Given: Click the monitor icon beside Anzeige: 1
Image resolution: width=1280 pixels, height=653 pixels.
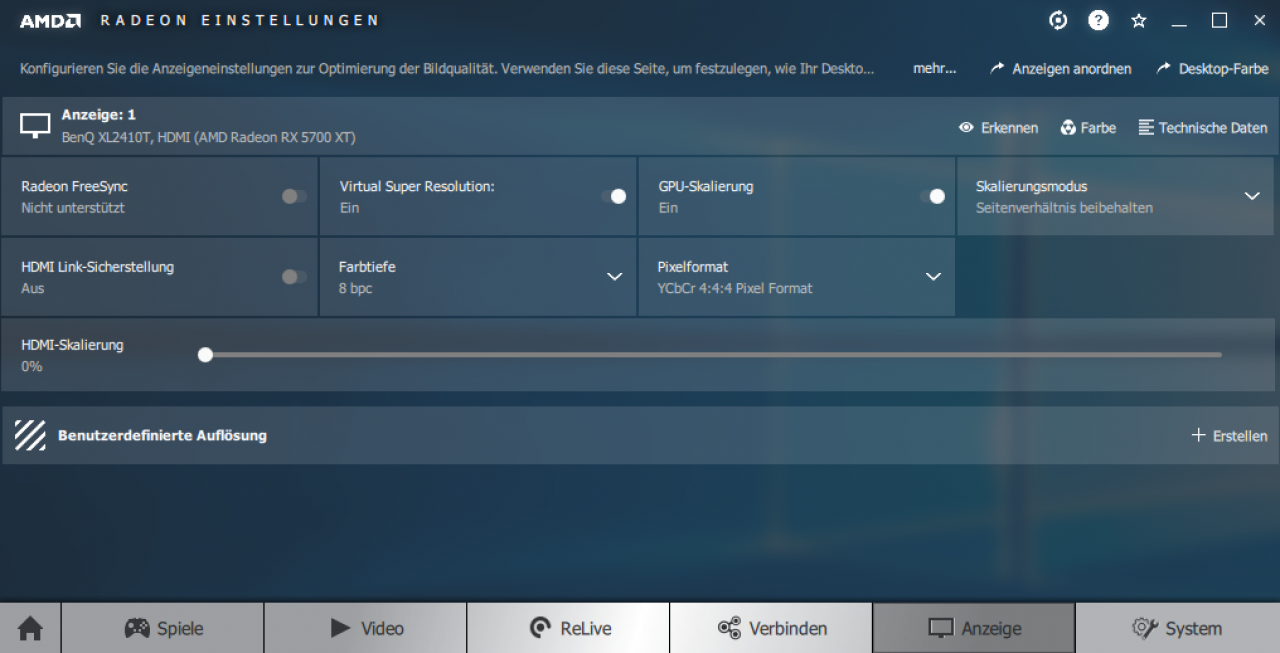Looking at the screenshot, I should (35, 126).
